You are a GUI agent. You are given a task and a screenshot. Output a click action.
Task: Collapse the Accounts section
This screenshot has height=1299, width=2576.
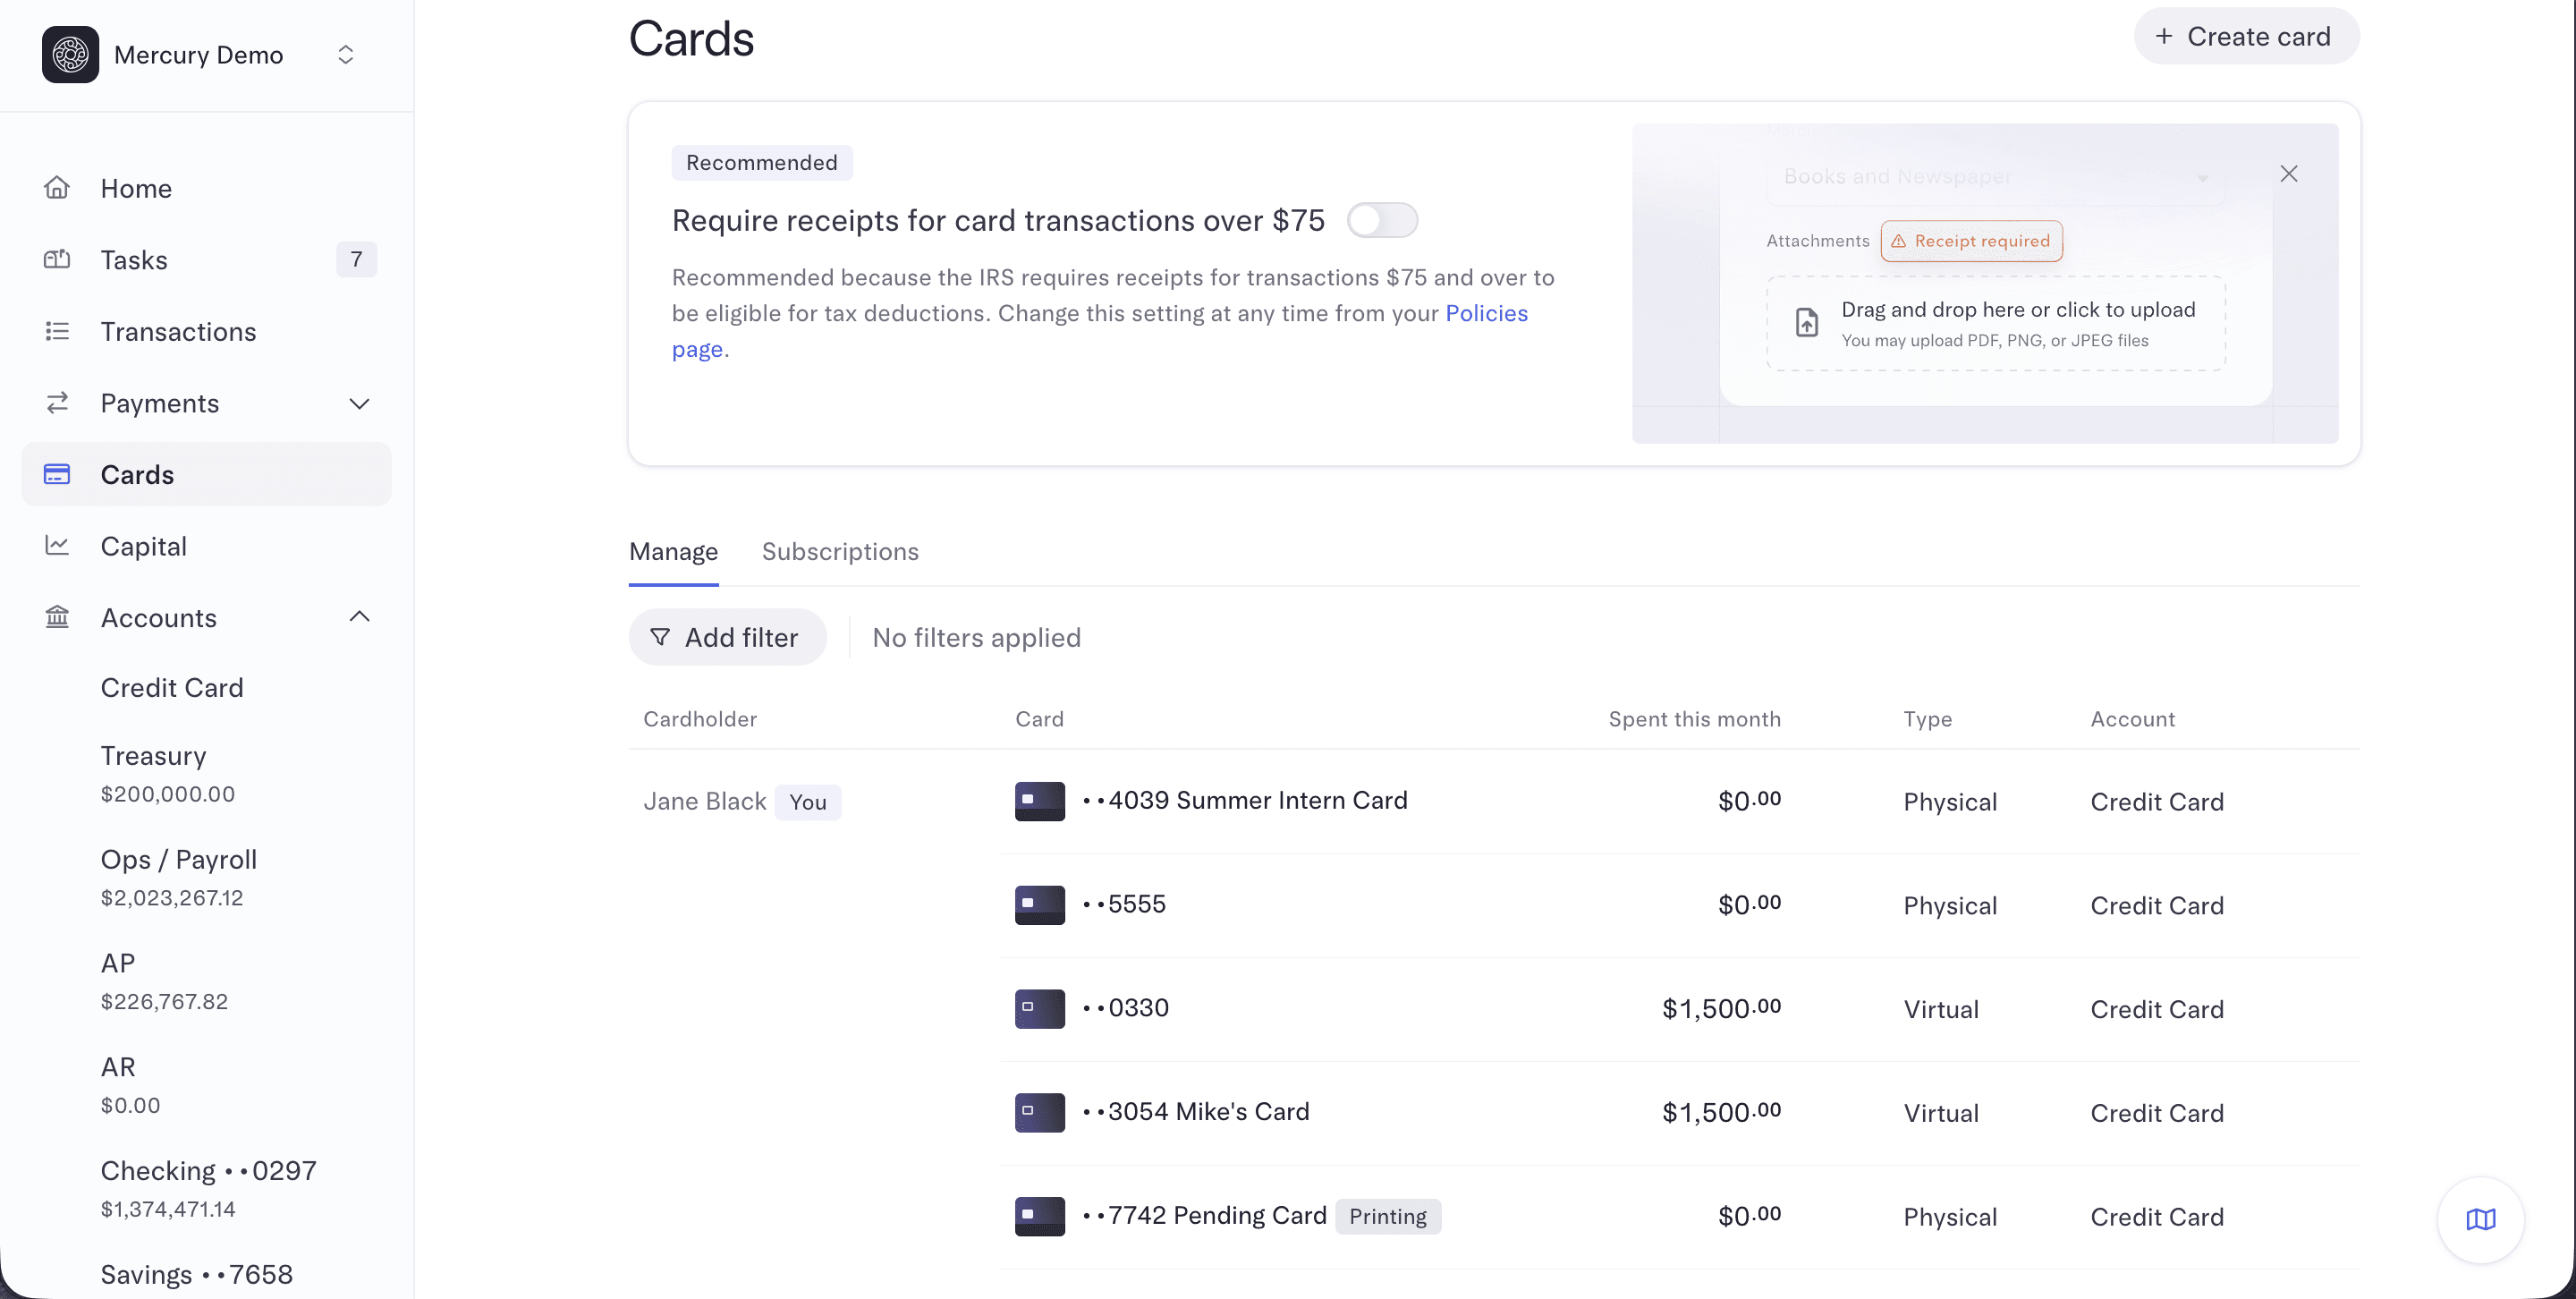(359, 617)
